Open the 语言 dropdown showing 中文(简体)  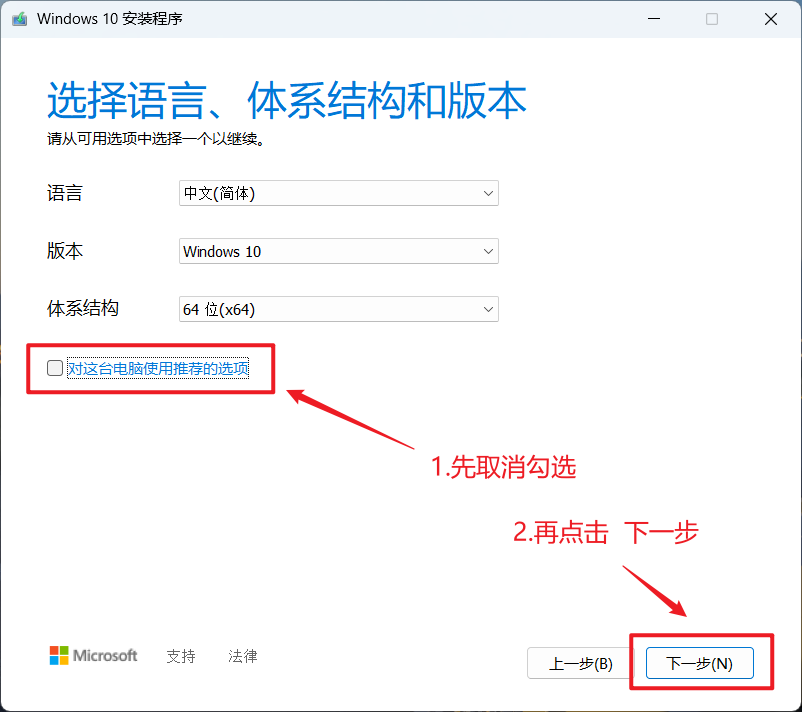tap(339, 193)
